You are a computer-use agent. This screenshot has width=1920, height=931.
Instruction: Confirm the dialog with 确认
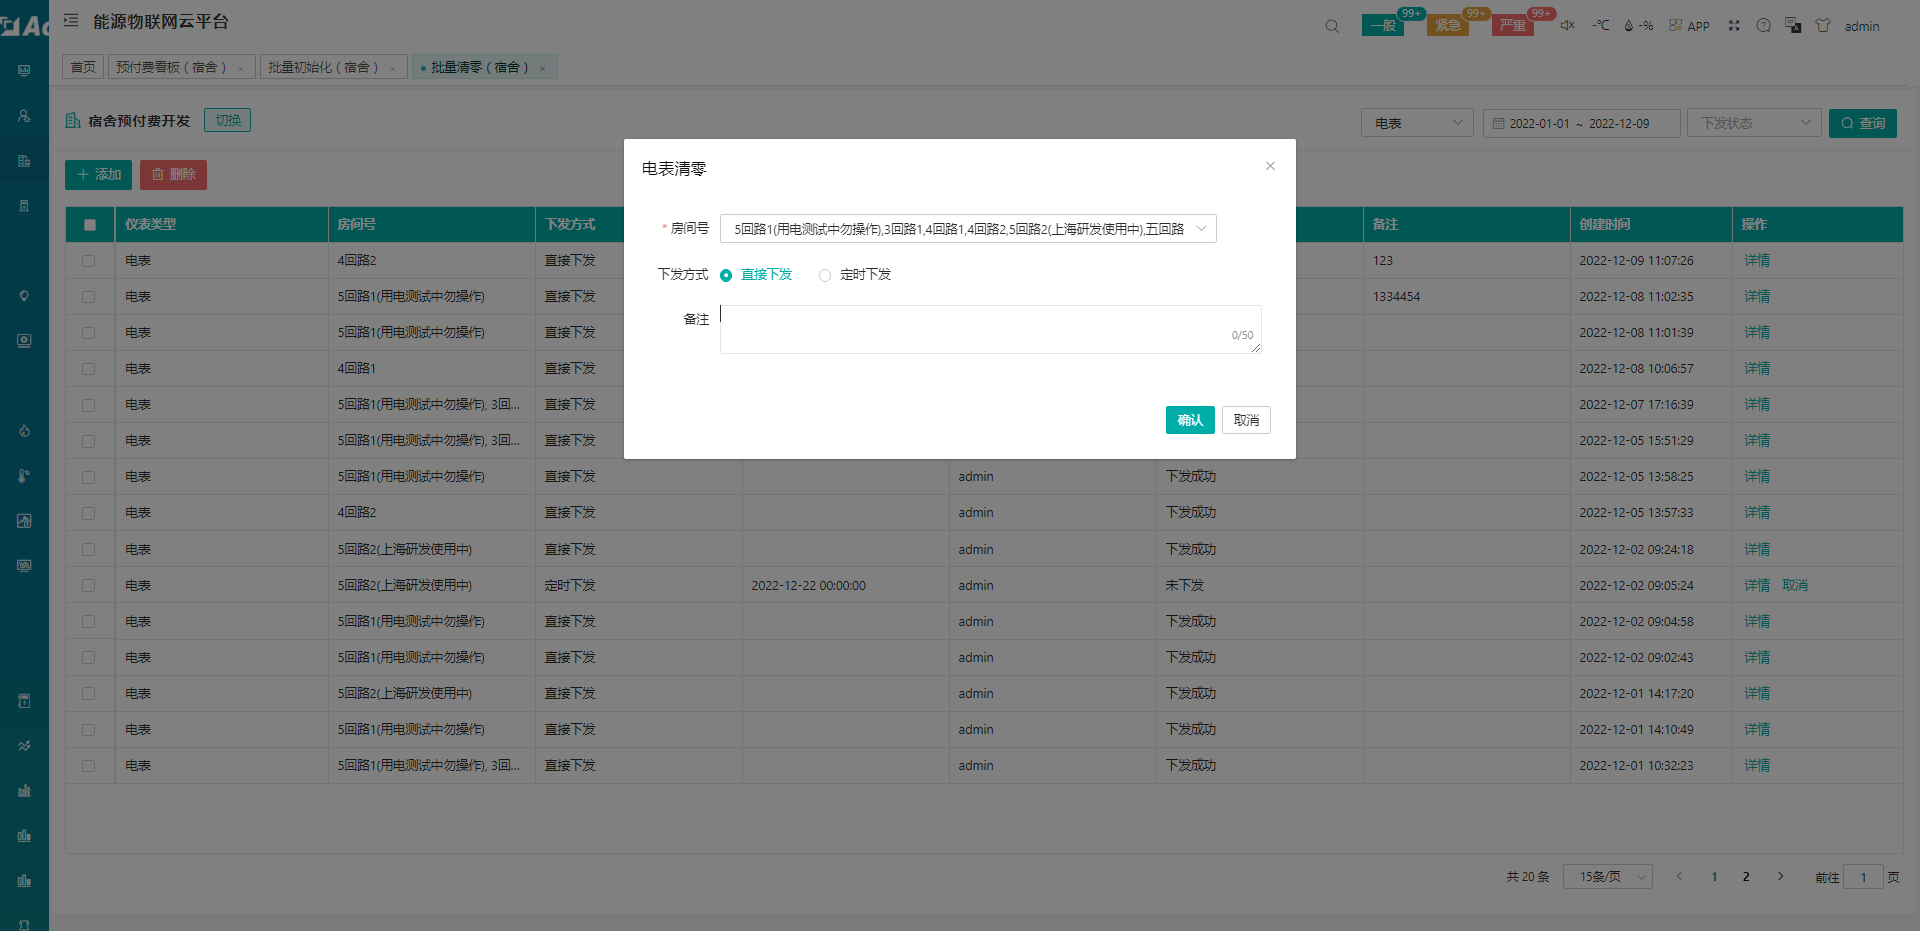click(x=1190, y=420)
